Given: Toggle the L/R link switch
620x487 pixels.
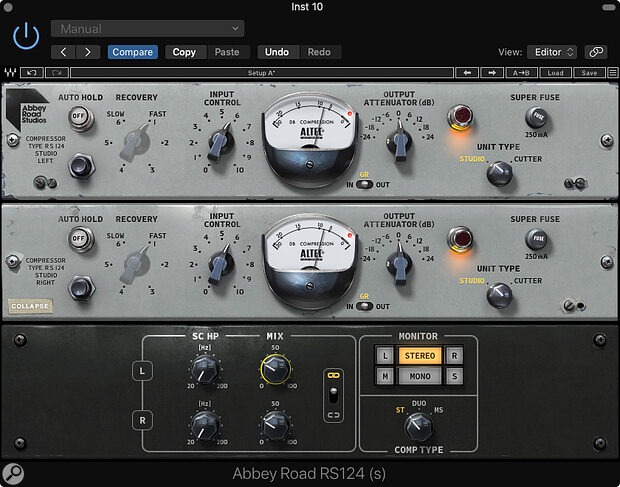Looking at the screenshot, I should point(334,395).
